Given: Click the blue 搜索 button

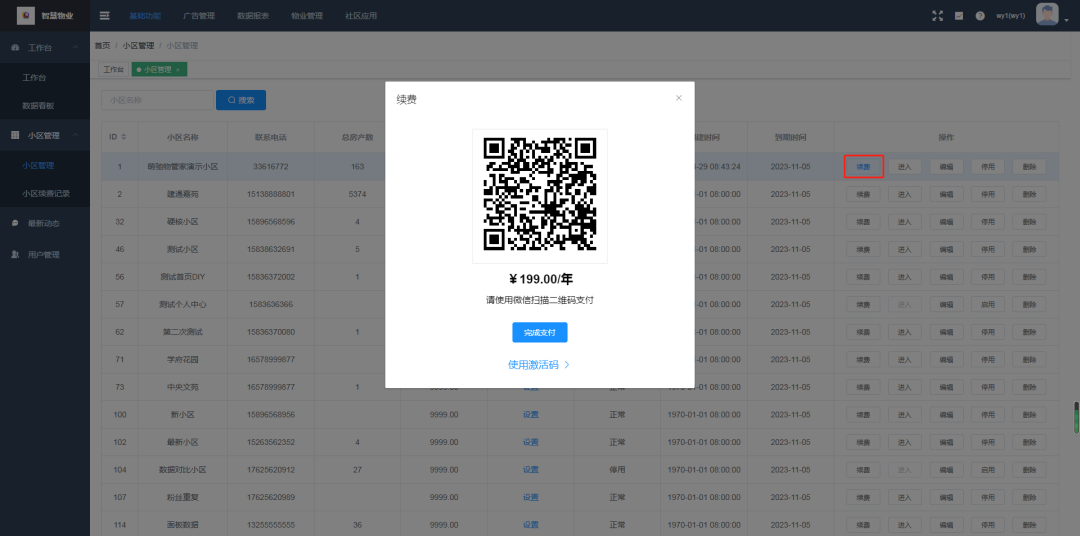Looking at the screenshot, I should (x=241, y=100).
